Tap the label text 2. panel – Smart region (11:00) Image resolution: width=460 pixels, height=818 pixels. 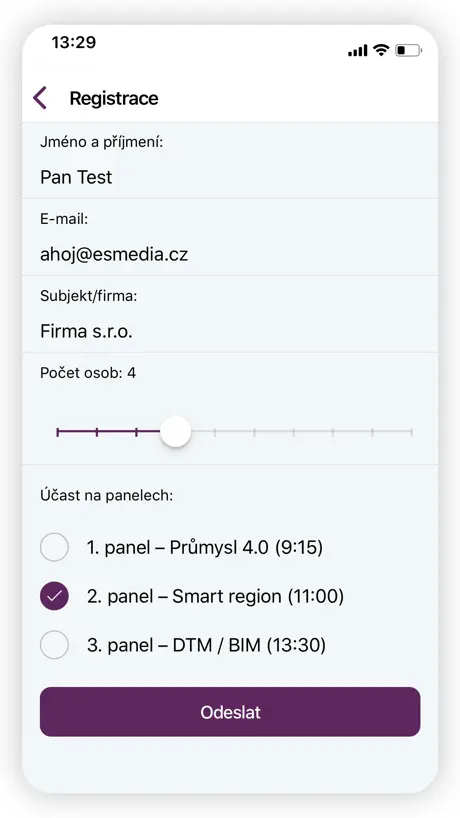pos(215,596)
